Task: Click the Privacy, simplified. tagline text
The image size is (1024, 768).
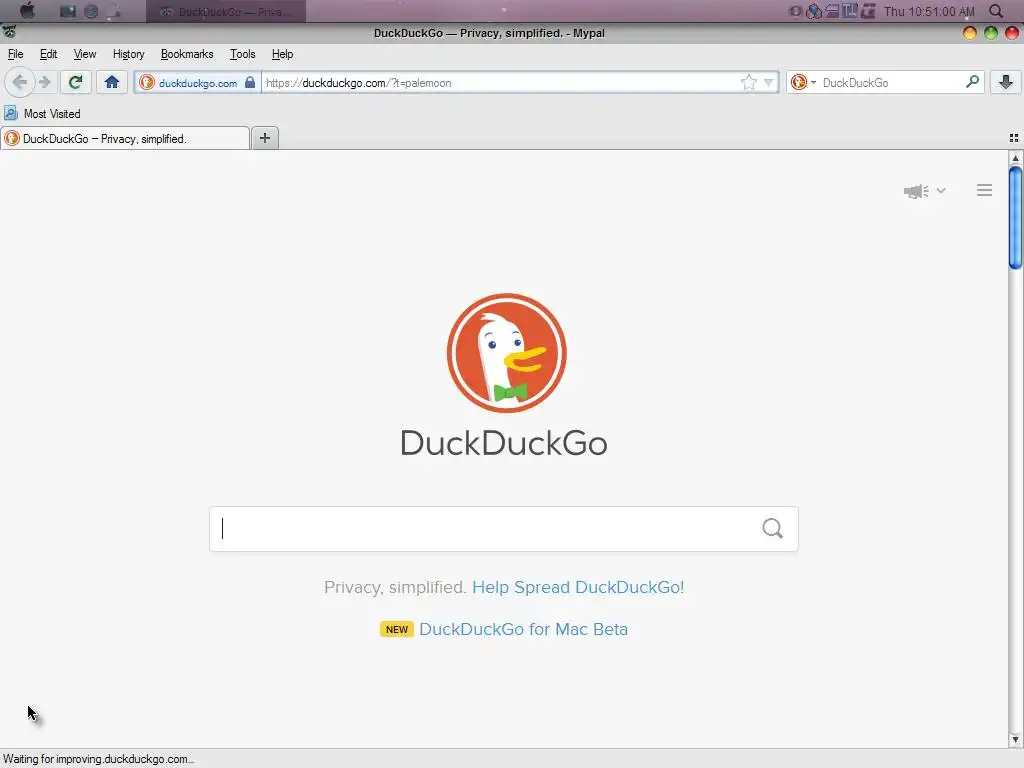Action: [395, 587]
